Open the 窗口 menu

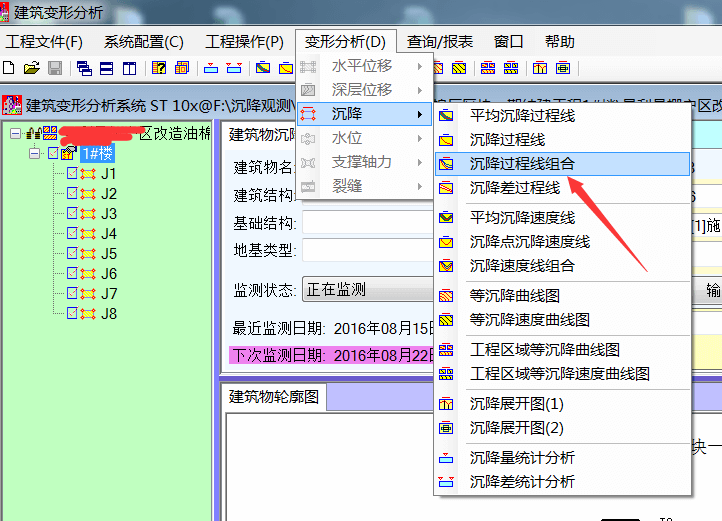pyautogui.click(x=508, y=42)
